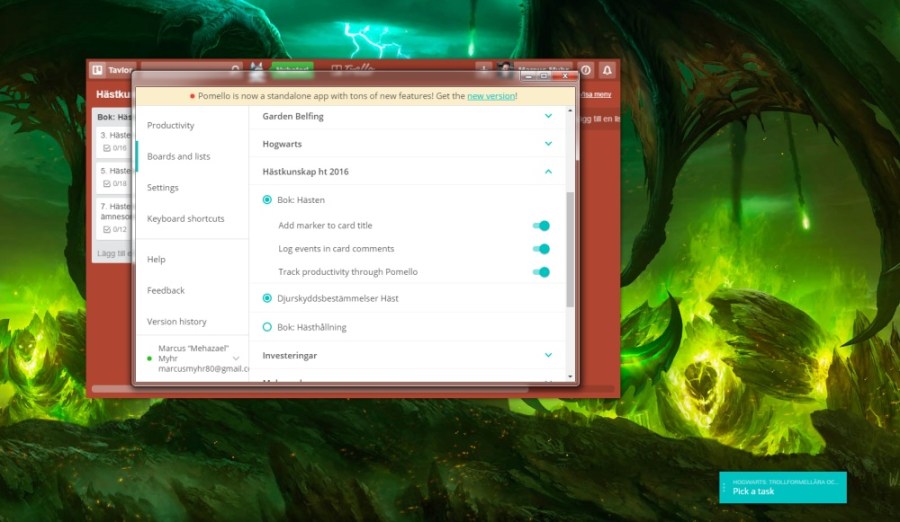This screenshot has height=522, width=900.
Task: Toggle Add marker to card title
Action: tap(541, 226)
